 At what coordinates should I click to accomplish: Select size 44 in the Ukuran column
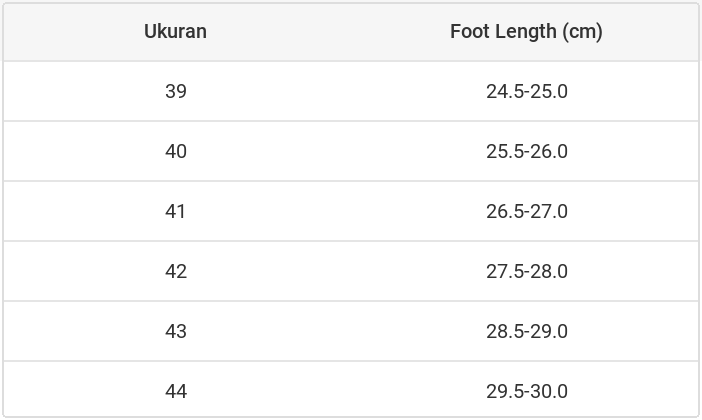click(x=176, y=391)
